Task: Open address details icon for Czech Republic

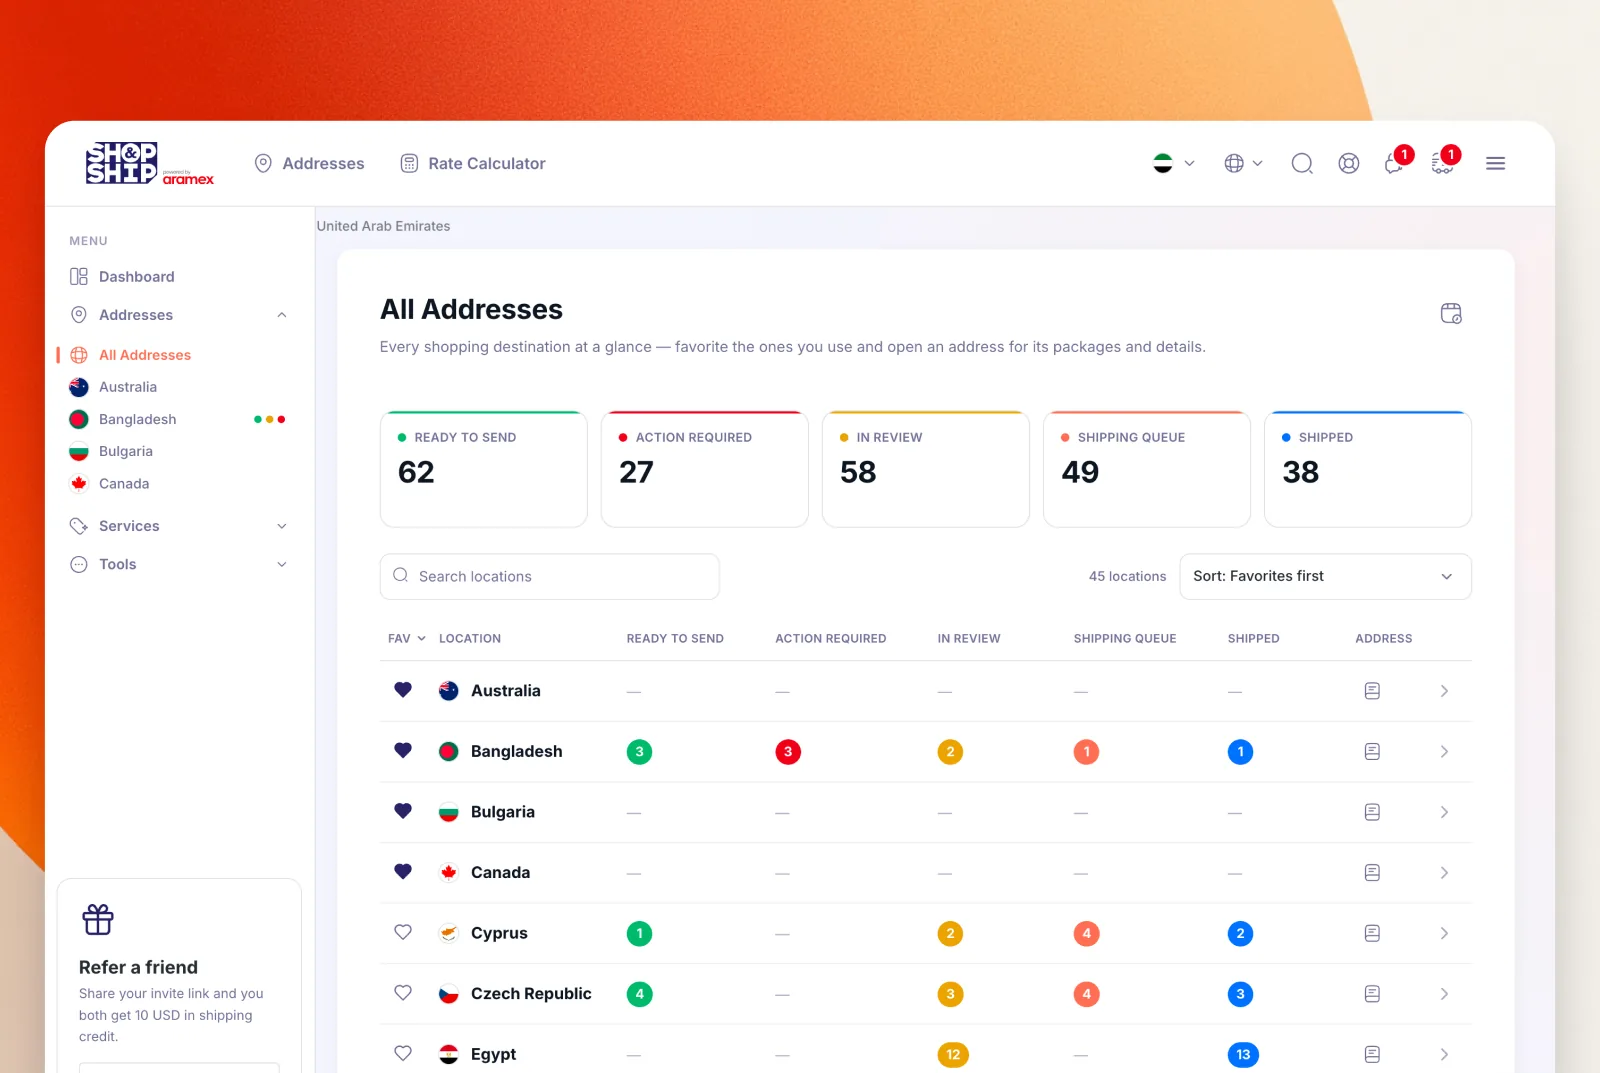Action: [x=1372, y=994]
